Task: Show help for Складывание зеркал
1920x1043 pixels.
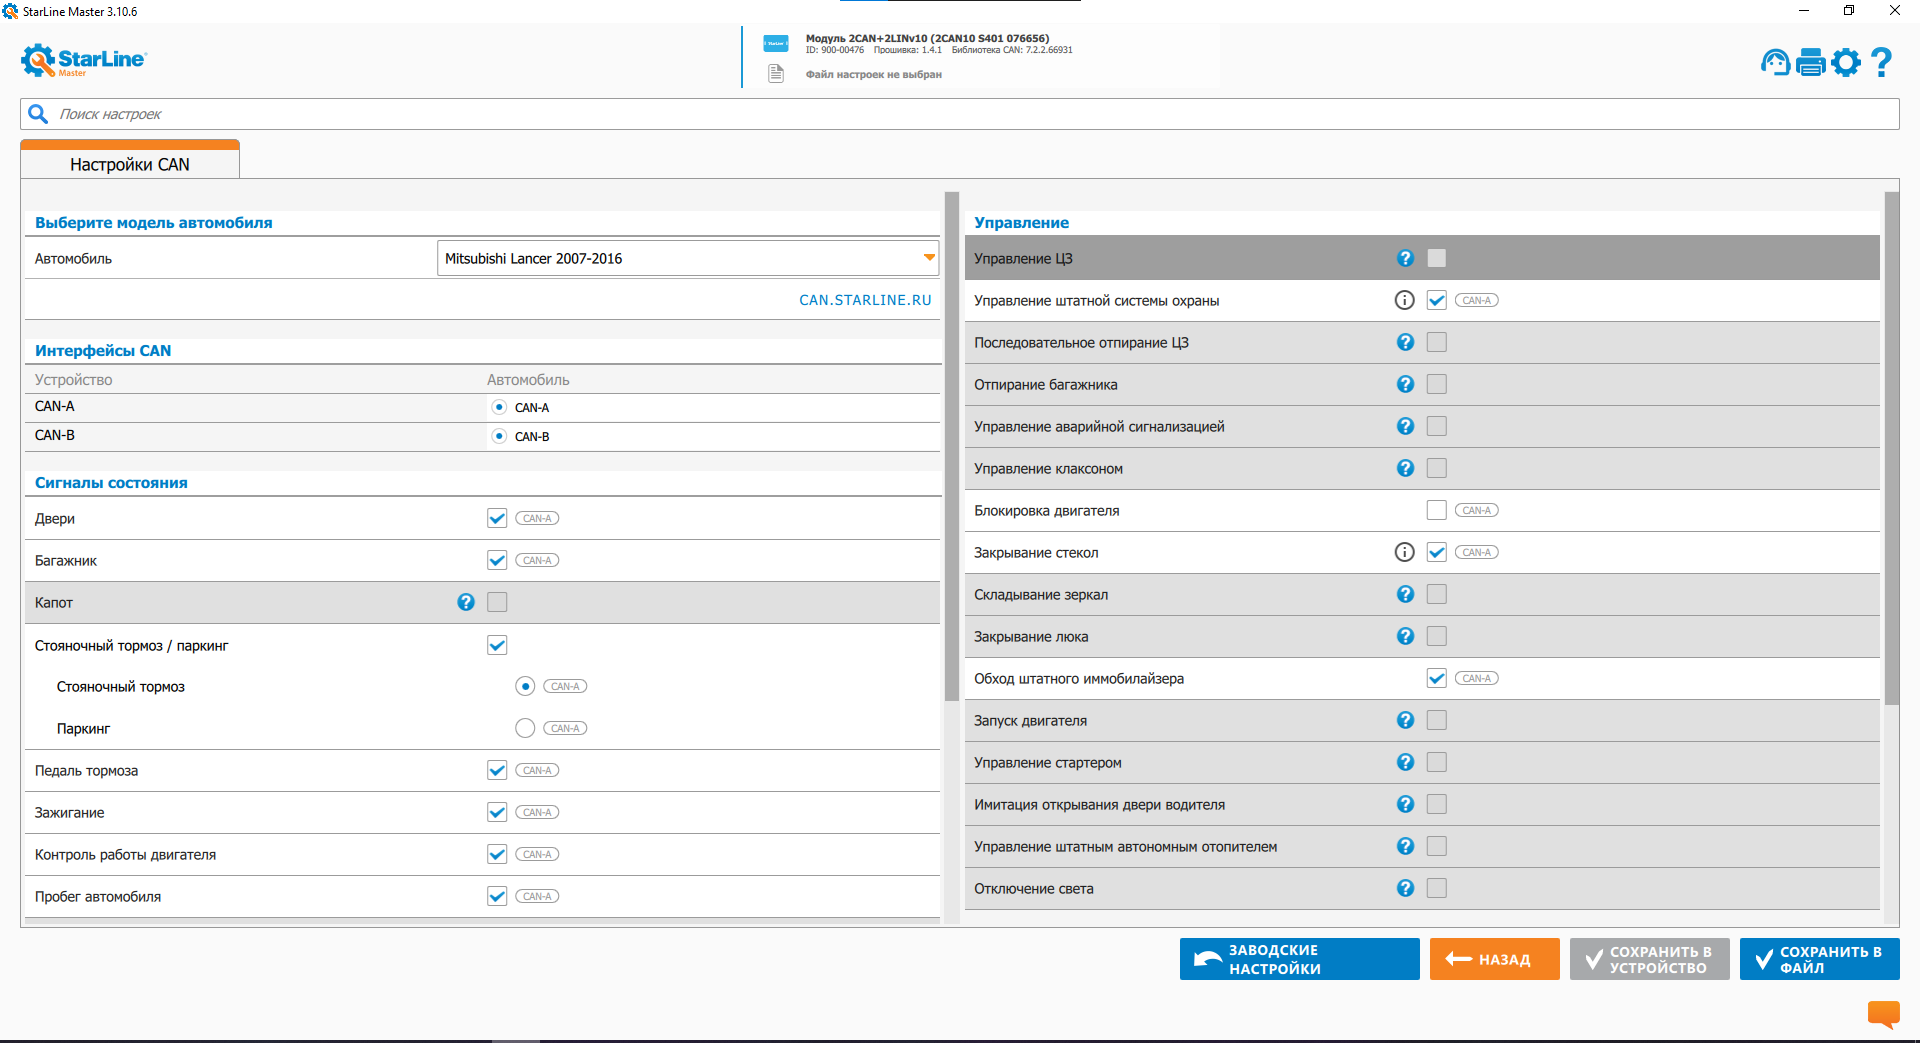Action: tap(1405, 594)
